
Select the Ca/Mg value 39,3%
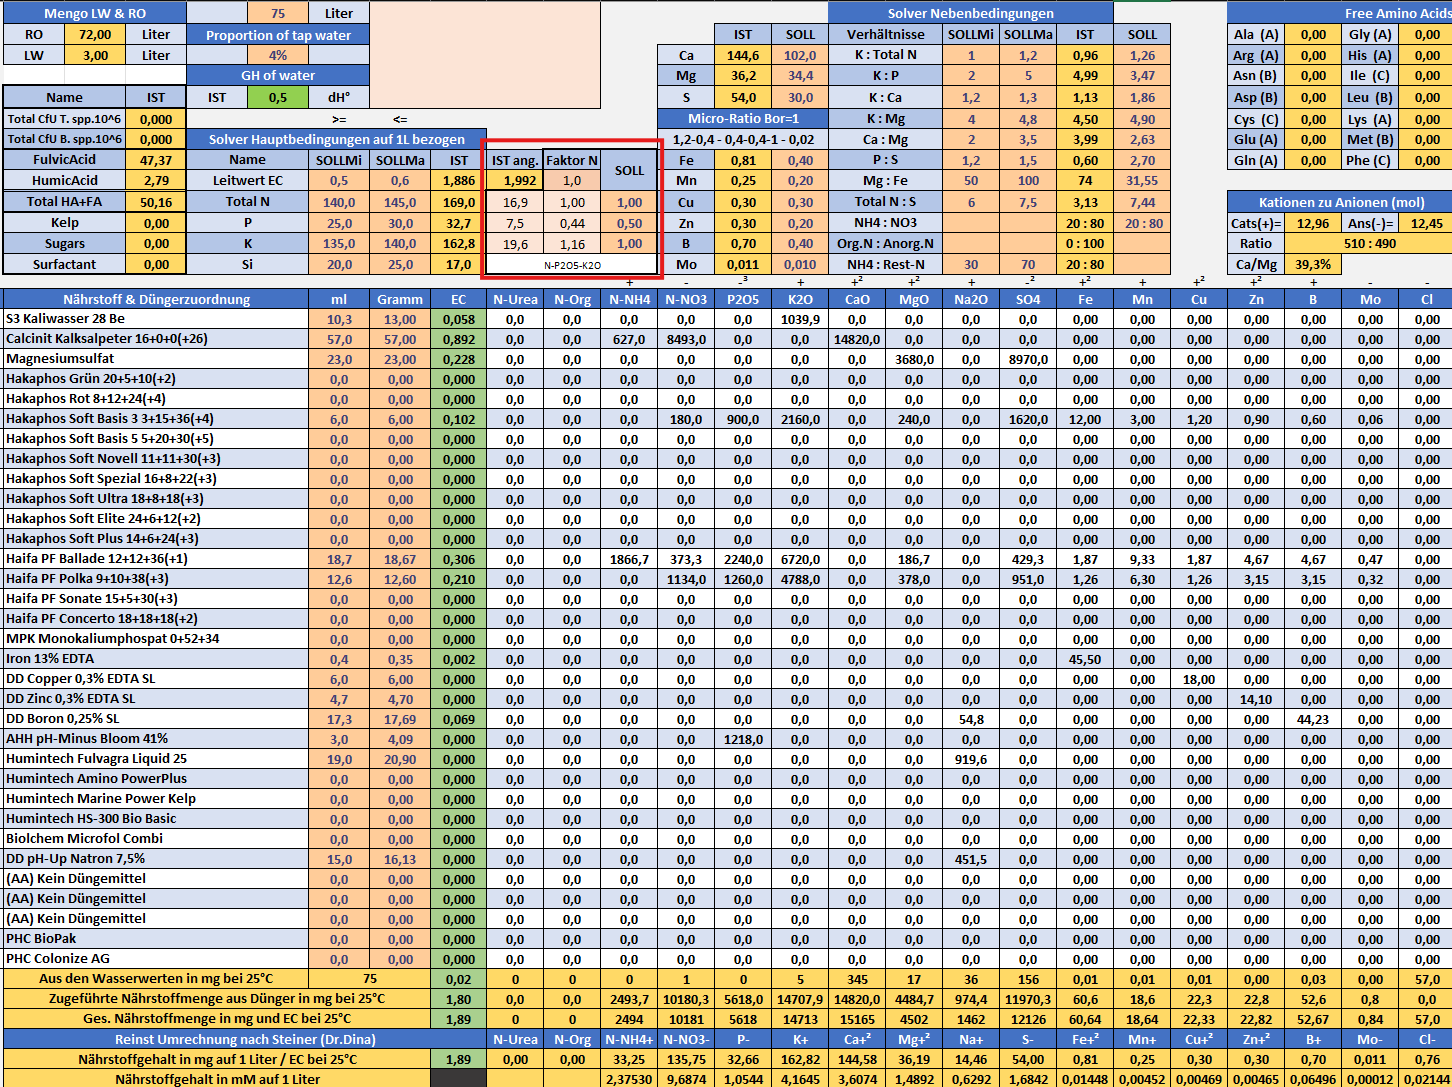(1312, 265)
